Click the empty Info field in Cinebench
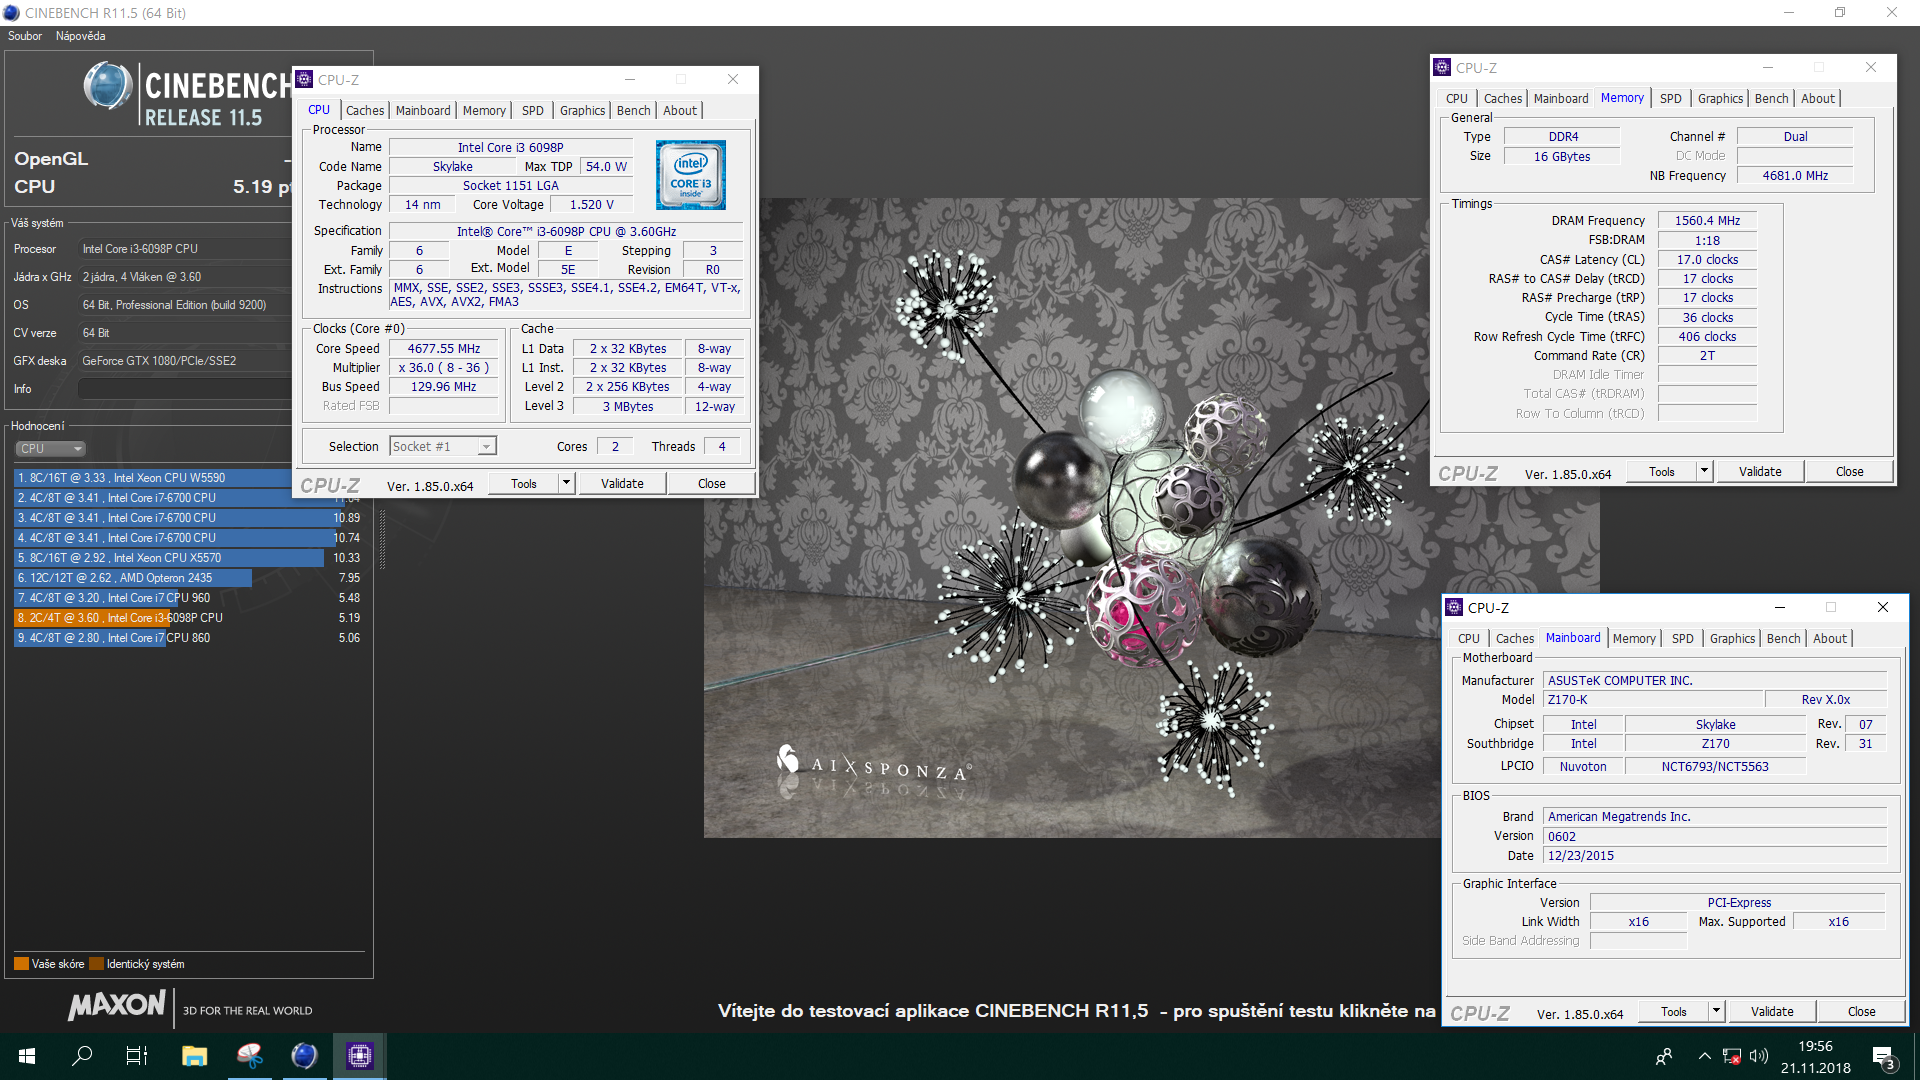Screen dimensions: 1920x1080 tap(185, 389)
